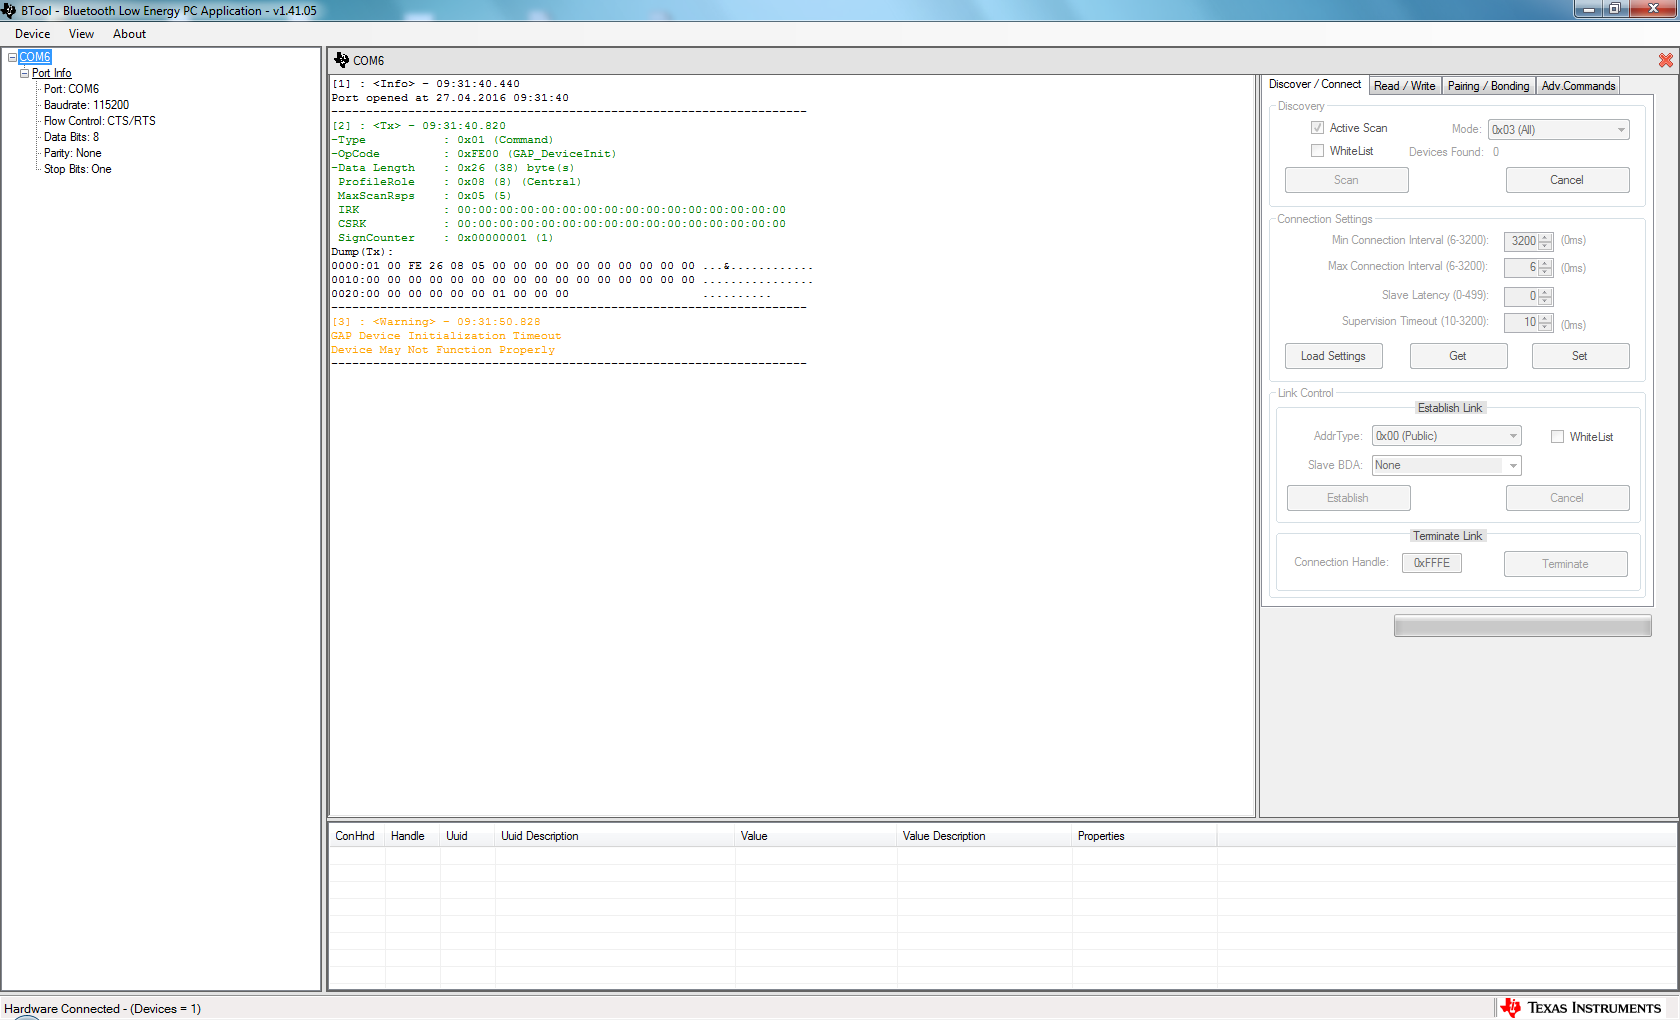Click the Min Connection Interval value field

[x=1522, y=241]
